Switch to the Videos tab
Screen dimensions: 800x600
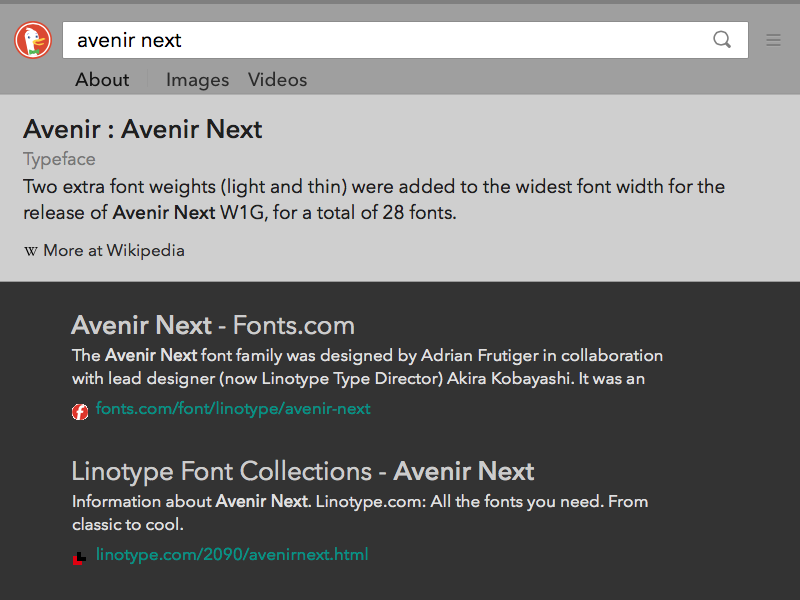pyautogui.click(x=278, y=80)
